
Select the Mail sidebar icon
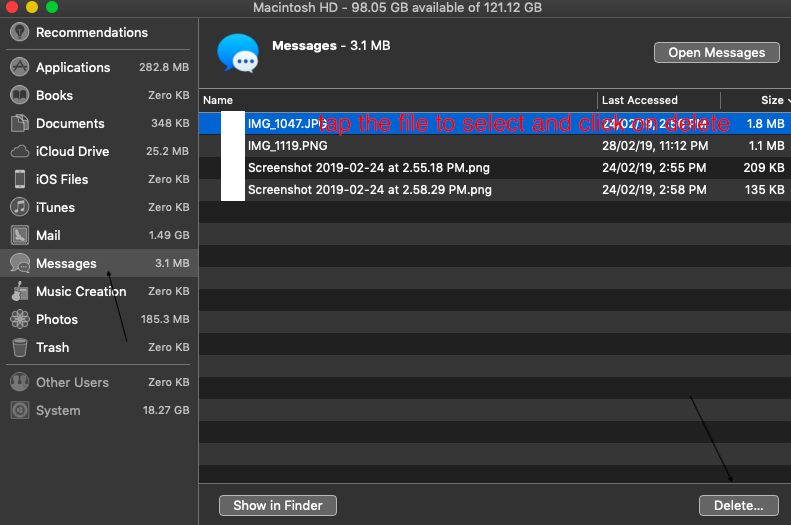pos(19,235)
